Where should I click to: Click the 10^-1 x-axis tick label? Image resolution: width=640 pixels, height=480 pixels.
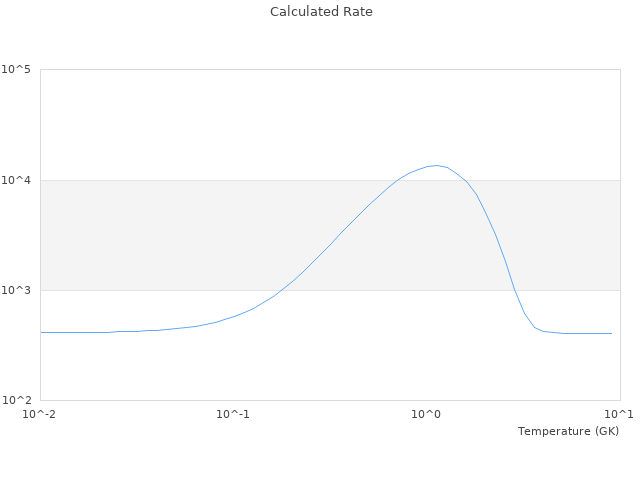[233, 415]
